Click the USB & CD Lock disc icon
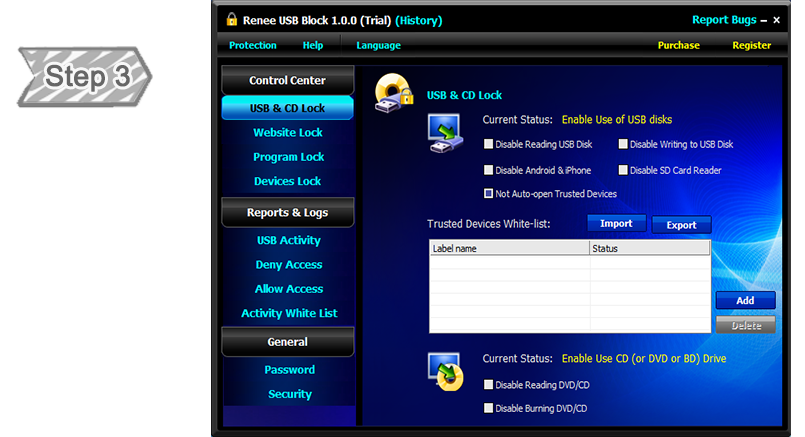 pyautogui.click(x=394, y=93)
